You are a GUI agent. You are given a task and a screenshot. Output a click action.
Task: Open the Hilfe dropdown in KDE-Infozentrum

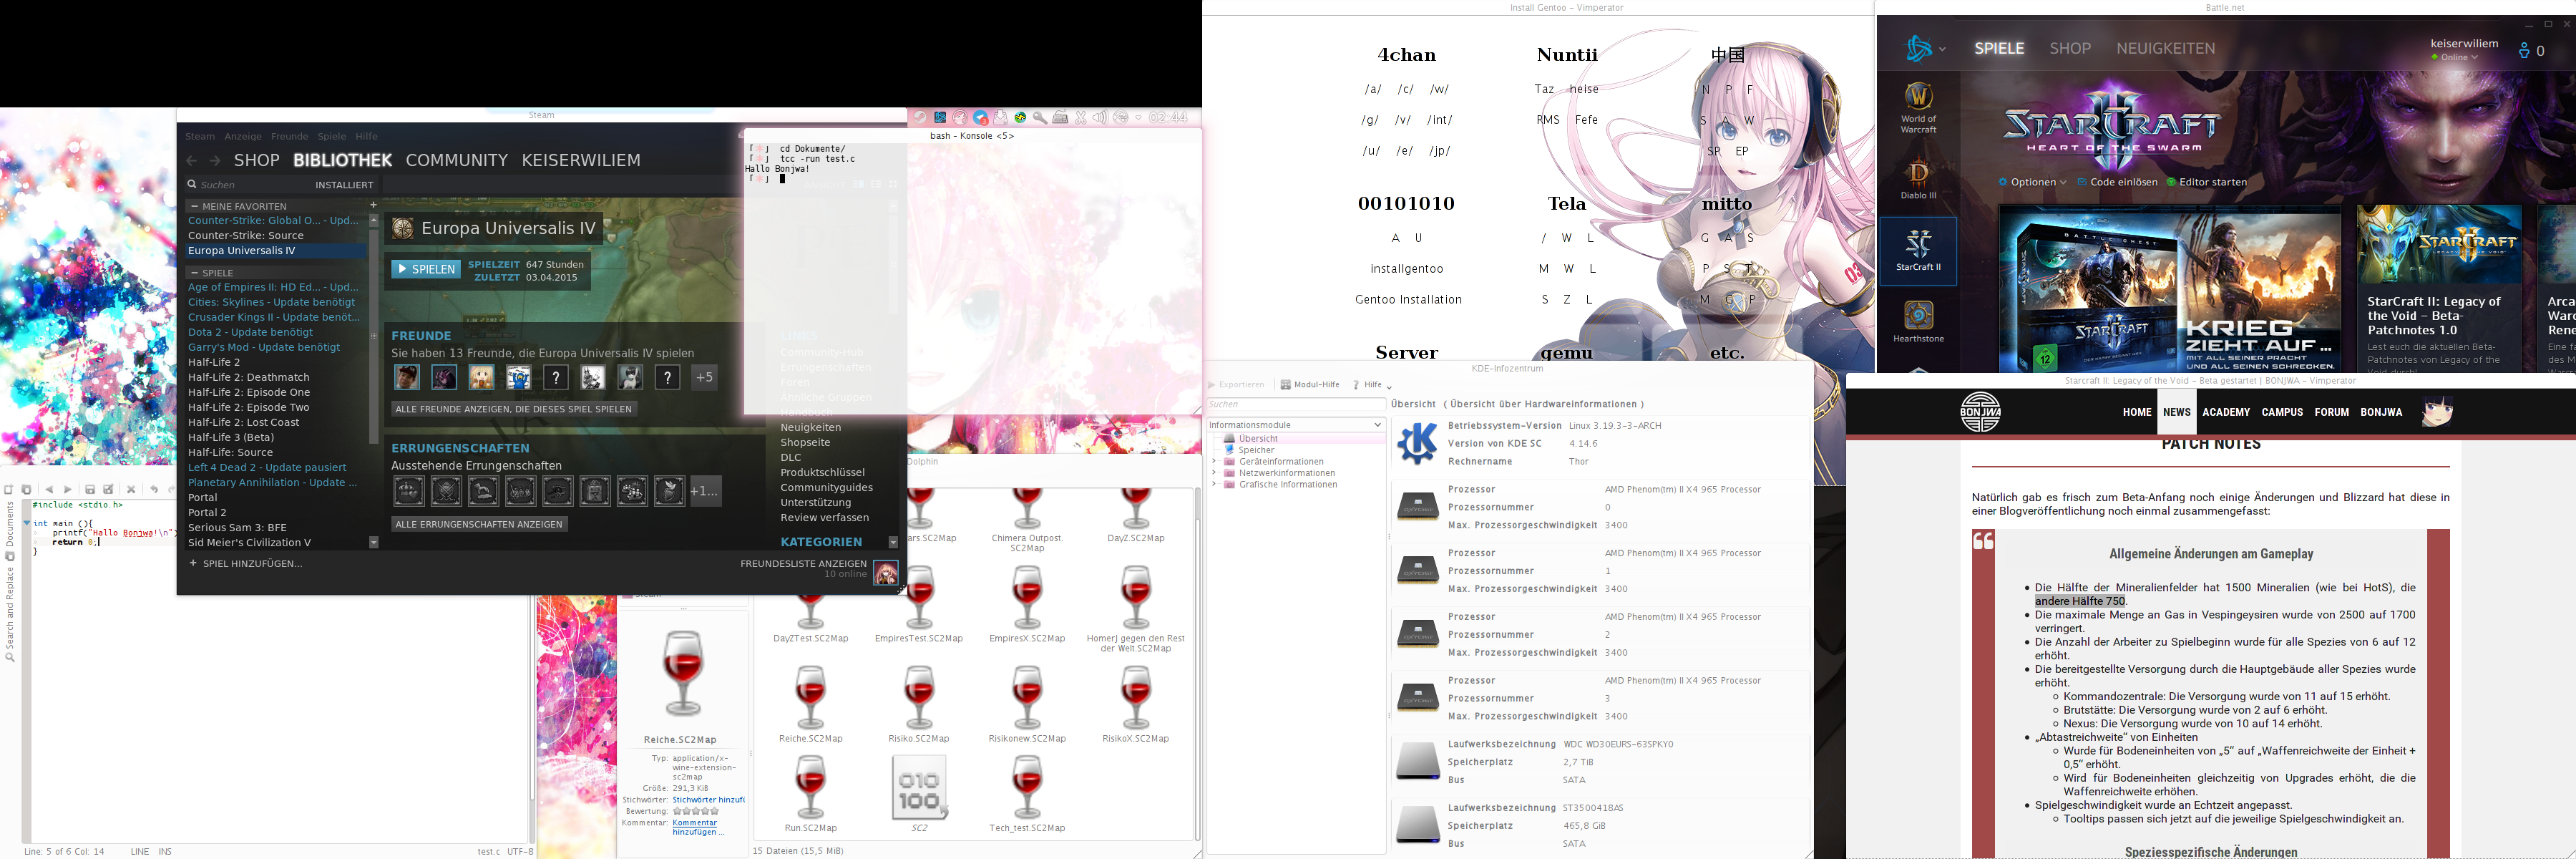click(1372, 385)
